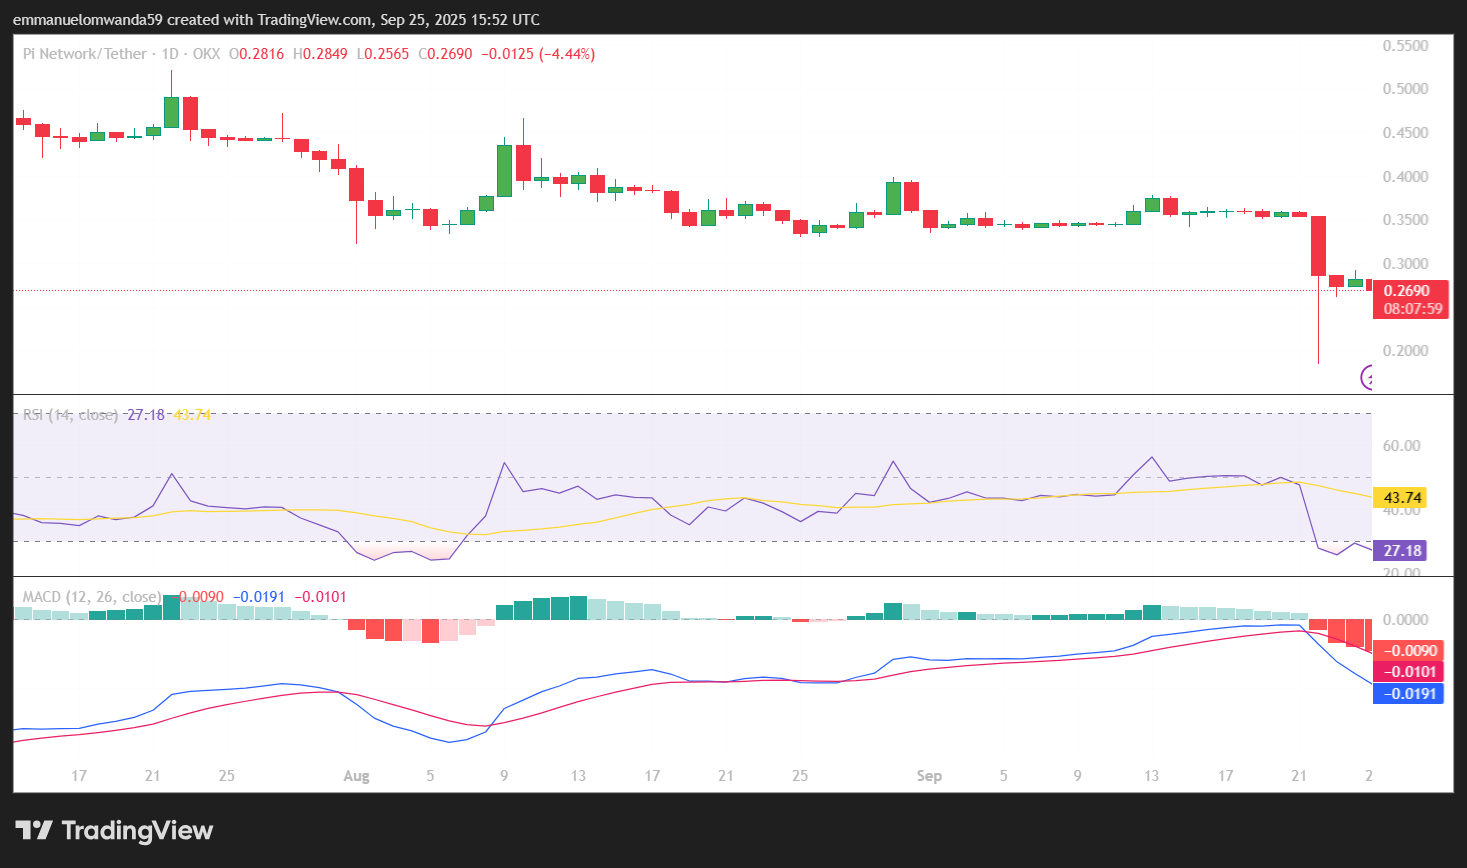The image size is (1467, 868).
Task: Select the Aug label on the time axis
Action: pyautogui.click(x=357, y=775)
